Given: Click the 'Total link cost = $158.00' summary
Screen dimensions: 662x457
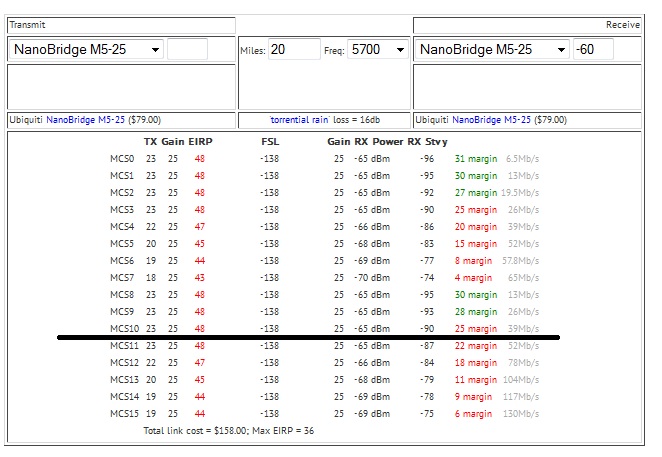Looking at the screenshot, I should click(x=195, y=431).
